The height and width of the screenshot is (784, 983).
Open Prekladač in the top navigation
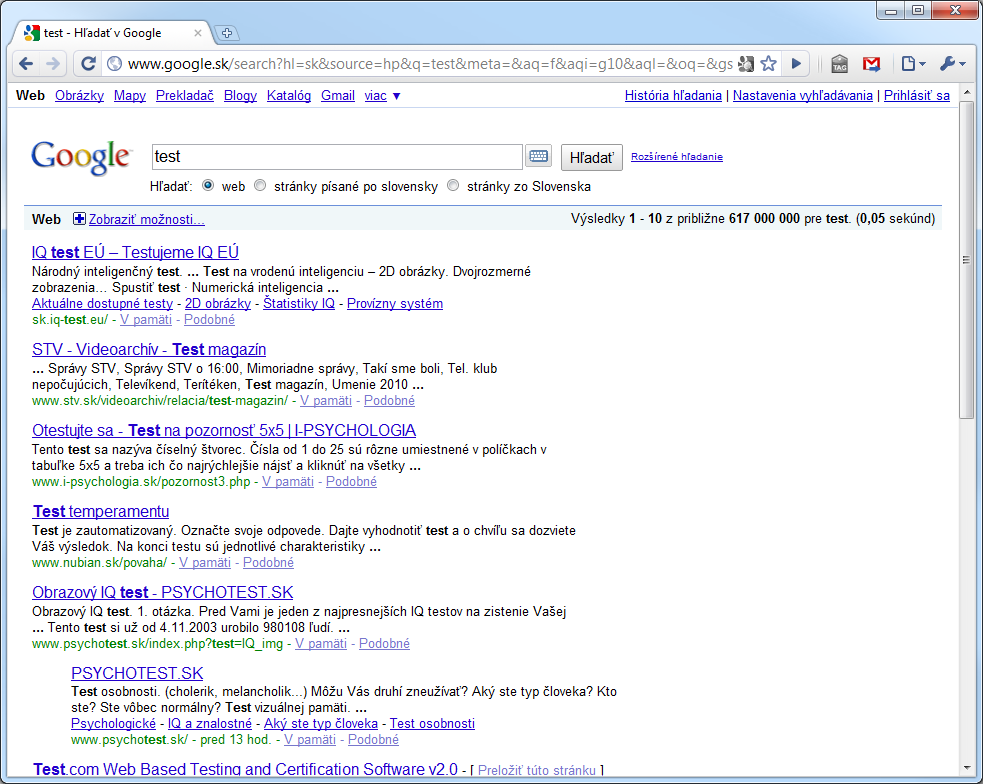click(x=185, y=96)
